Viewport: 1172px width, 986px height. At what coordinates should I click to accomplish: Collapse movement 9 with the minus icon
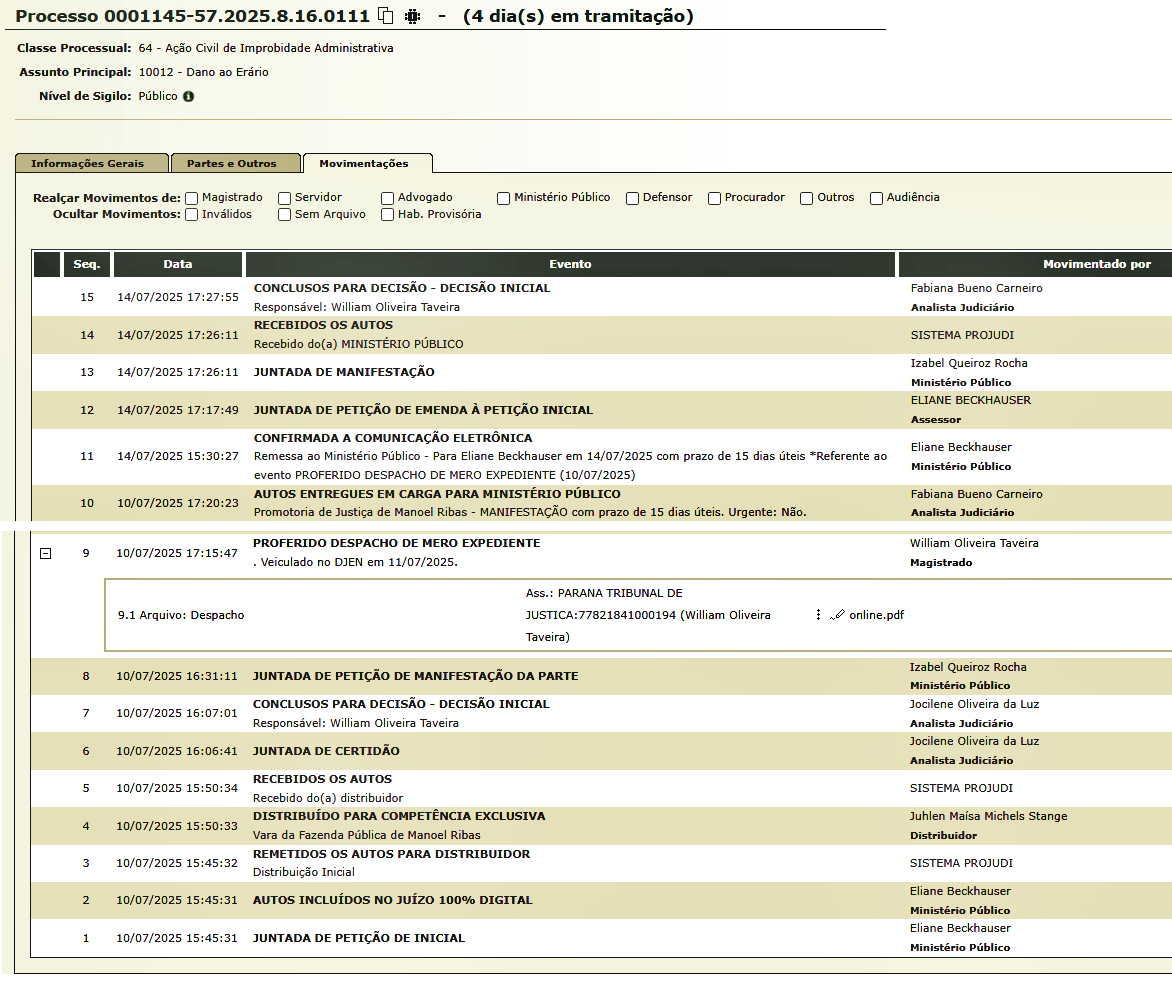click(46, 553)
